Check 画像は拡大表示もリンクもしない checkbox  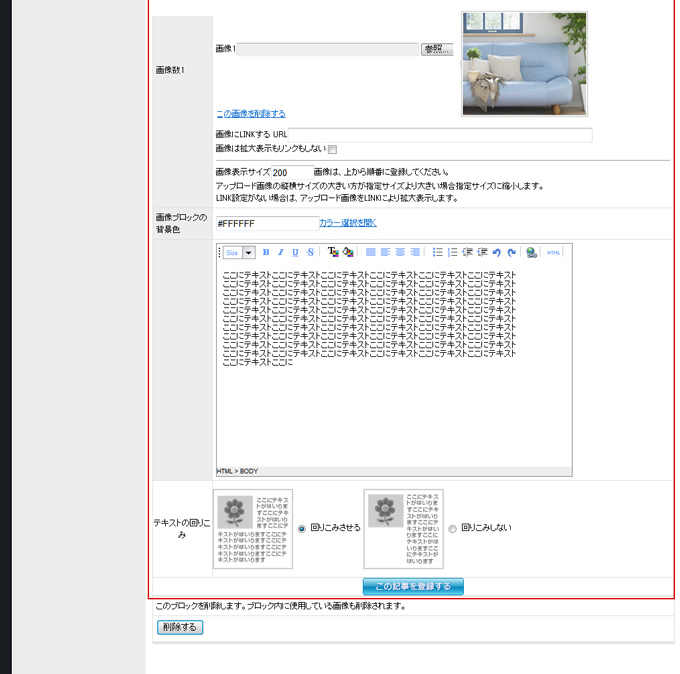(x=333, y=150)
